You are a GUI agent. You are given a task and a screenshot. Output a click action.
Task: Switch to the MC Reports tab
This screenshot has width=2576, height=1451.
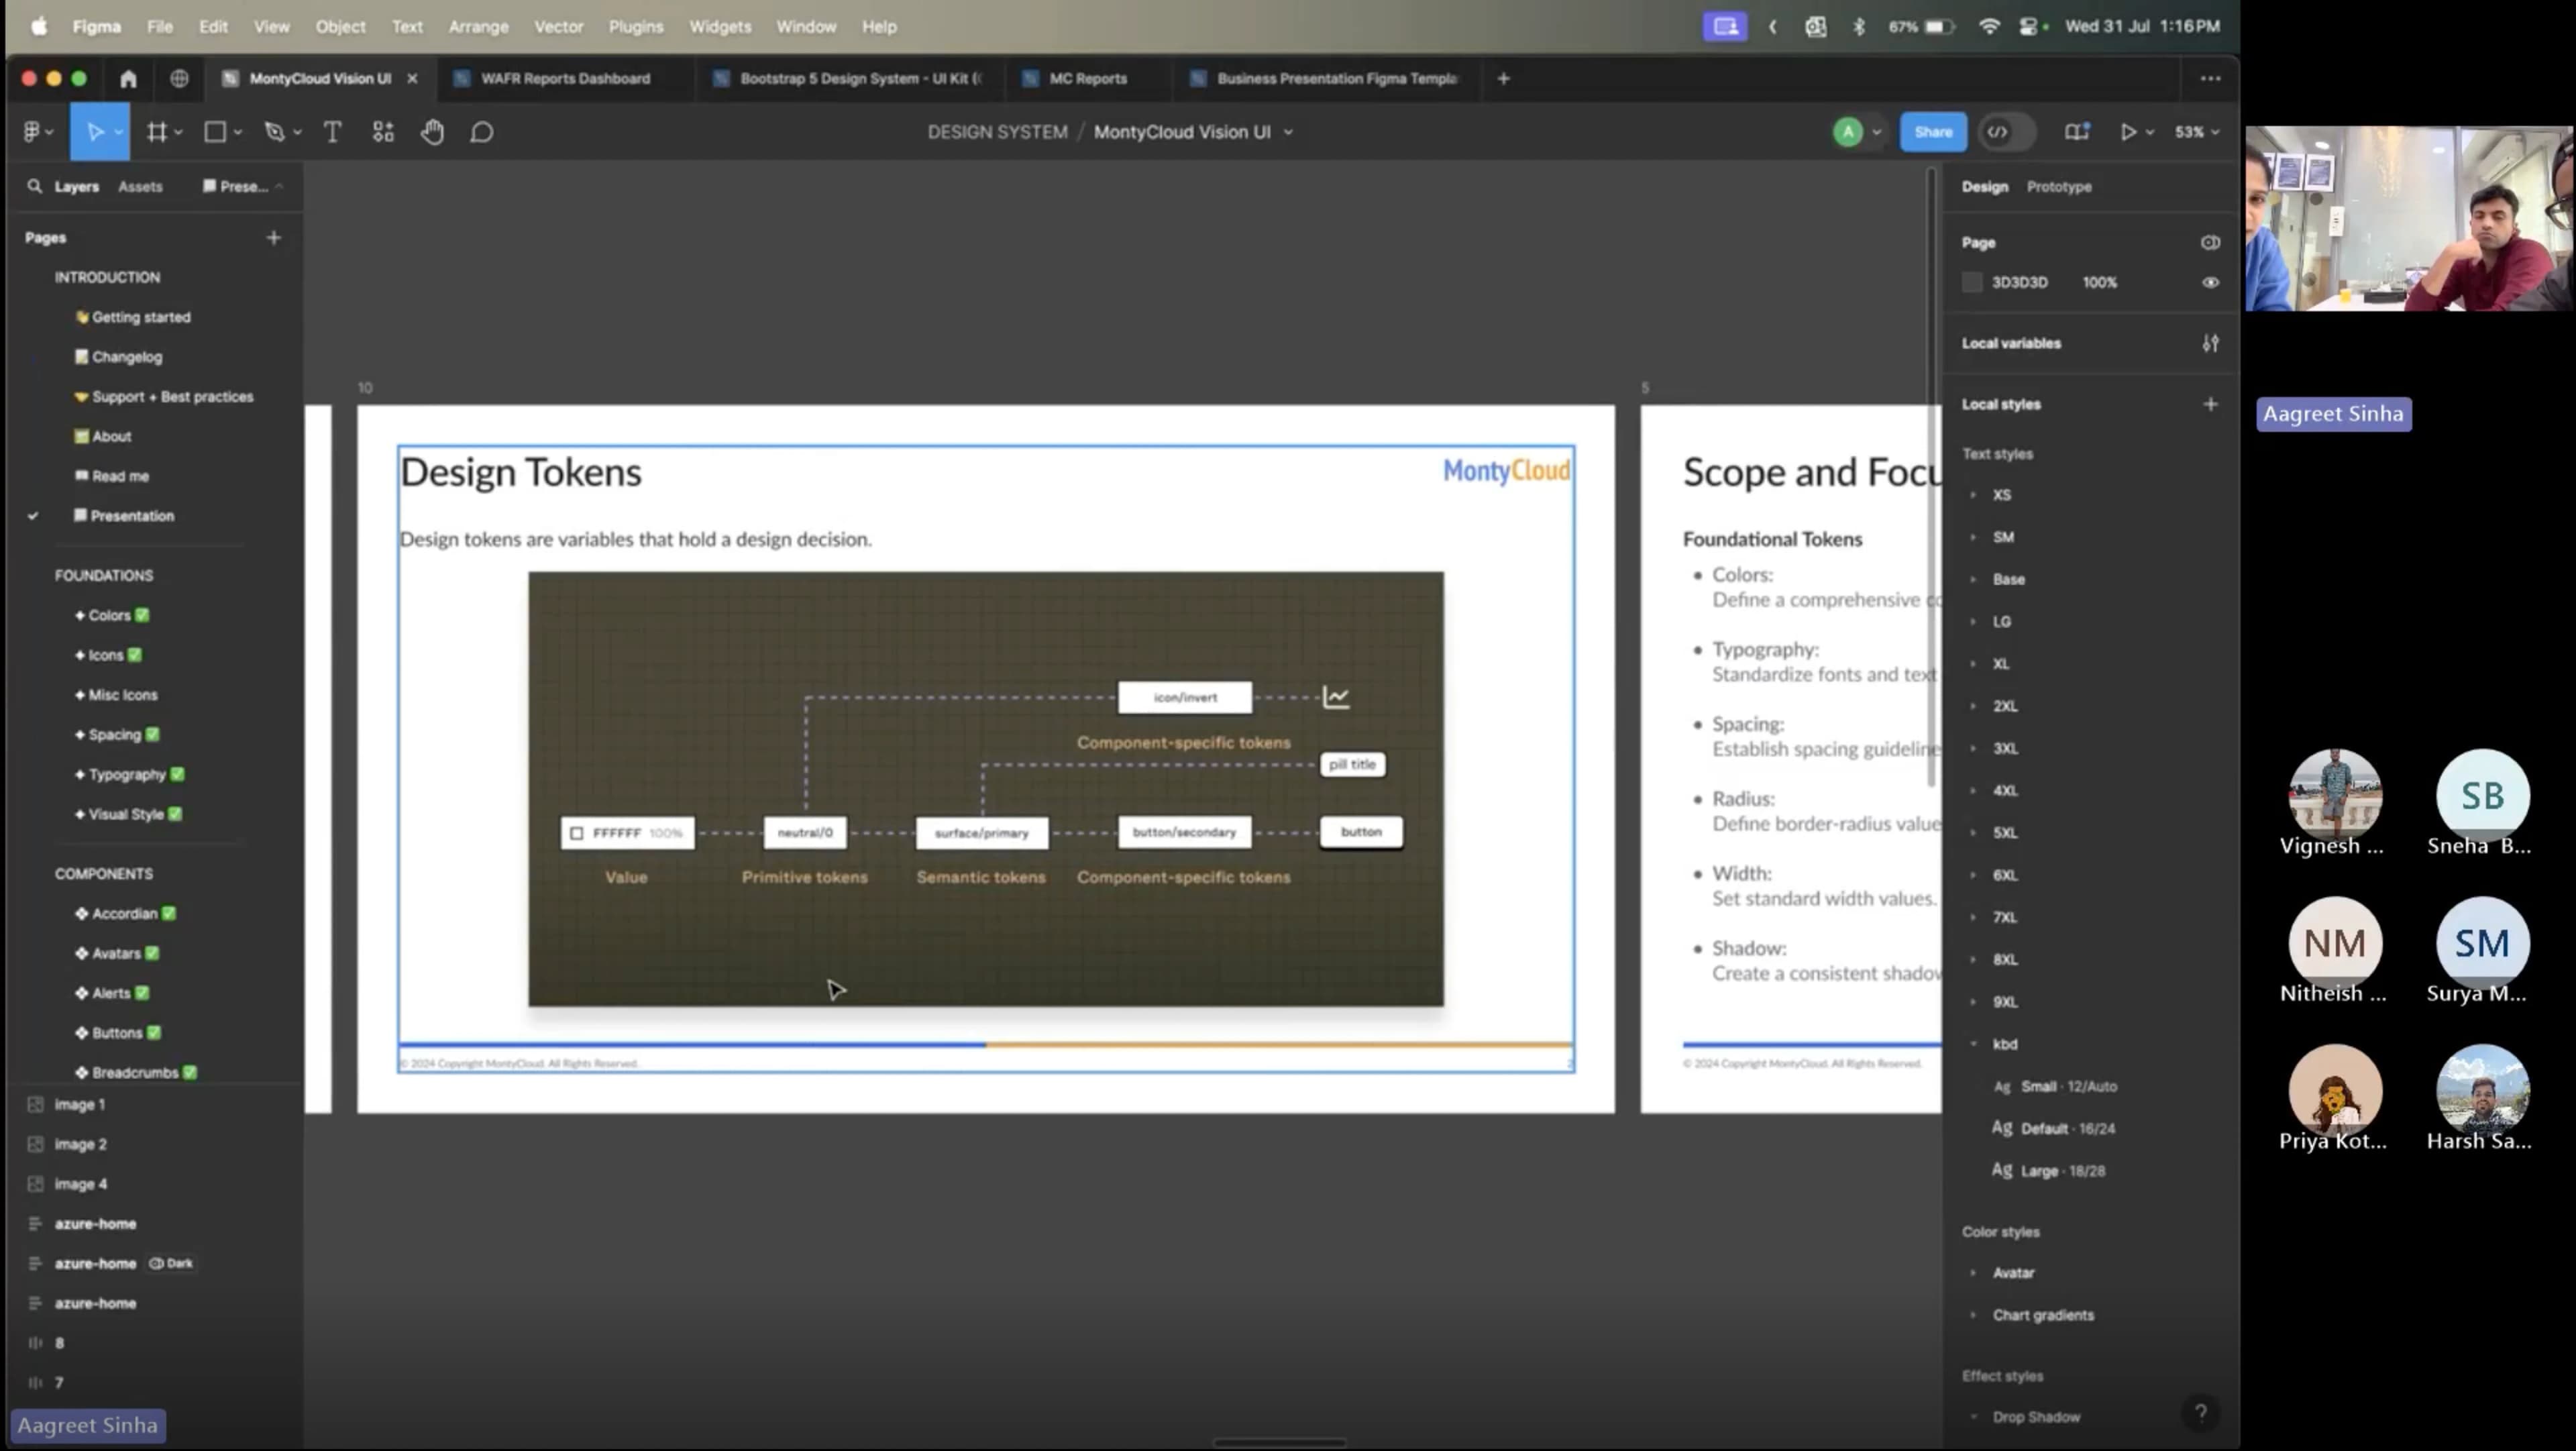(x=1087, y=78)
